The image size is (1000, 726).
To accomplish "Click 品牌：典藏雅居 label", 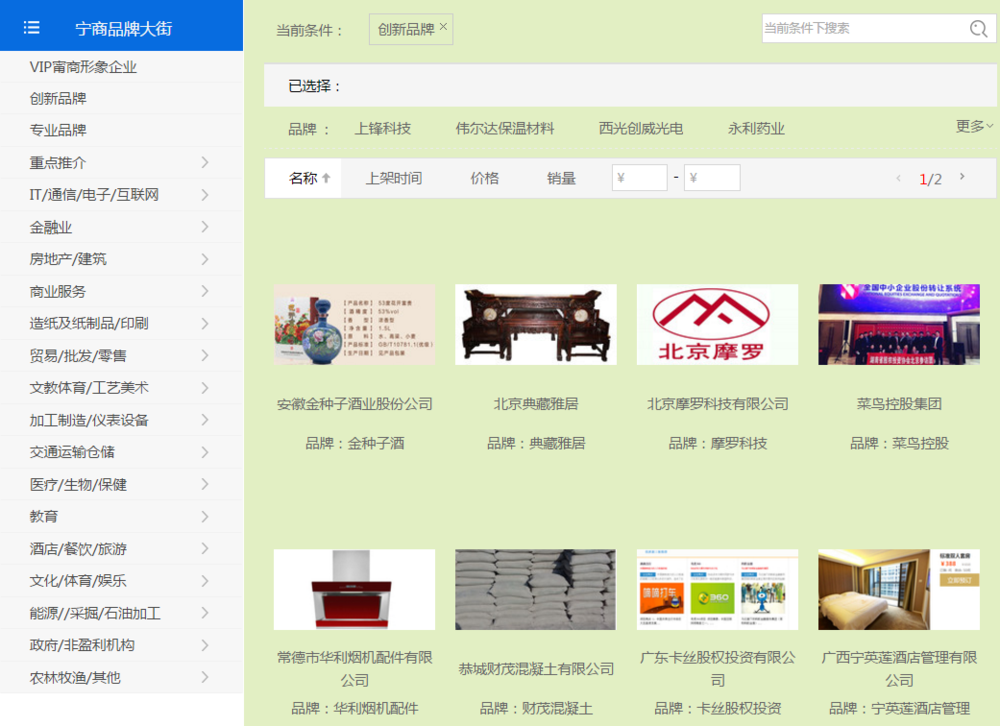I will [x=536, y=443].
